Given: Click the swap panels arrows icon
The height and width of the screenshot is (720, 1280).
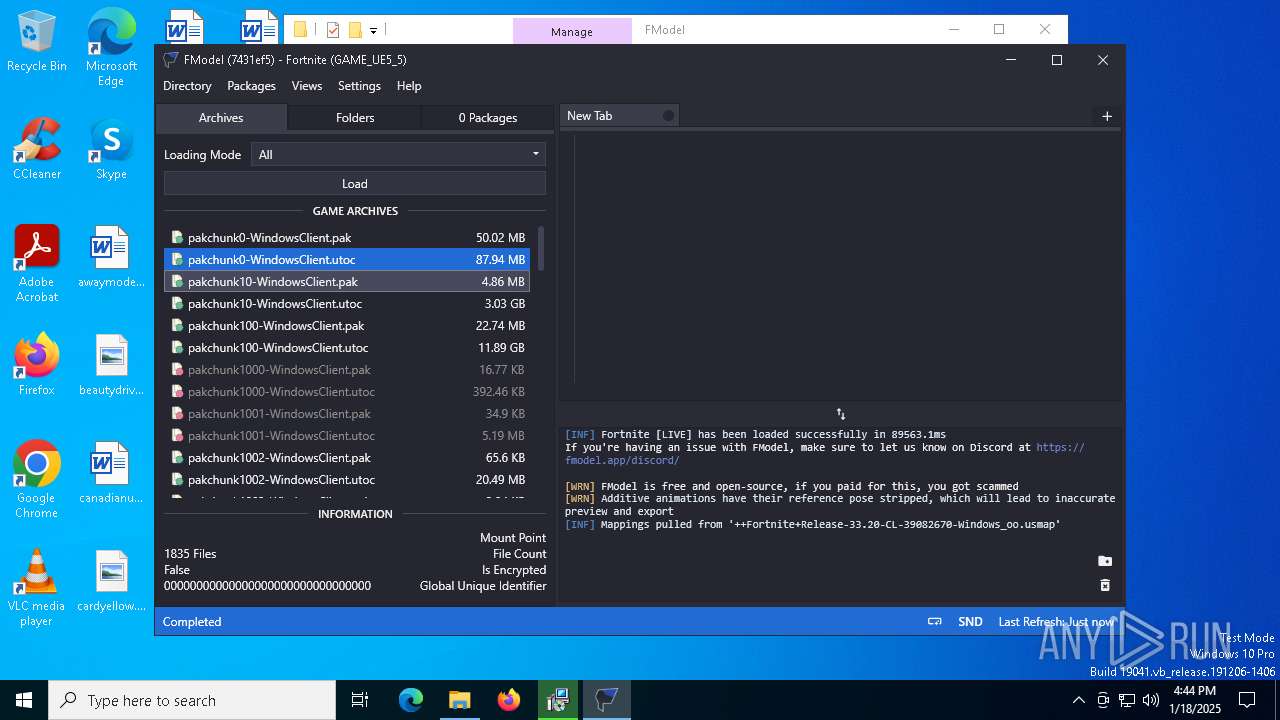Looking at the screenshot, I should pos(841,414).
